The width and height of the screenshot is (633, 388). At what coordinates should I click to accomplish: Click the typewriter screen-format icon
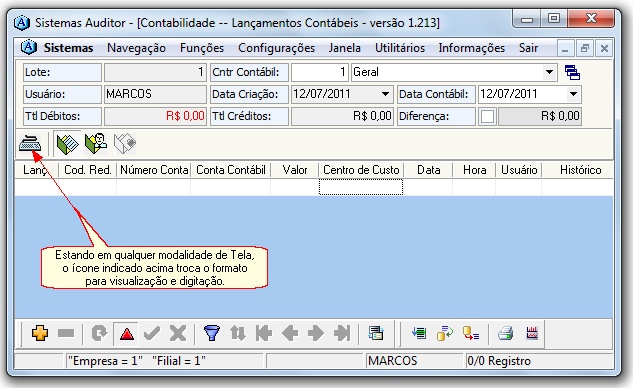[30, 143]
